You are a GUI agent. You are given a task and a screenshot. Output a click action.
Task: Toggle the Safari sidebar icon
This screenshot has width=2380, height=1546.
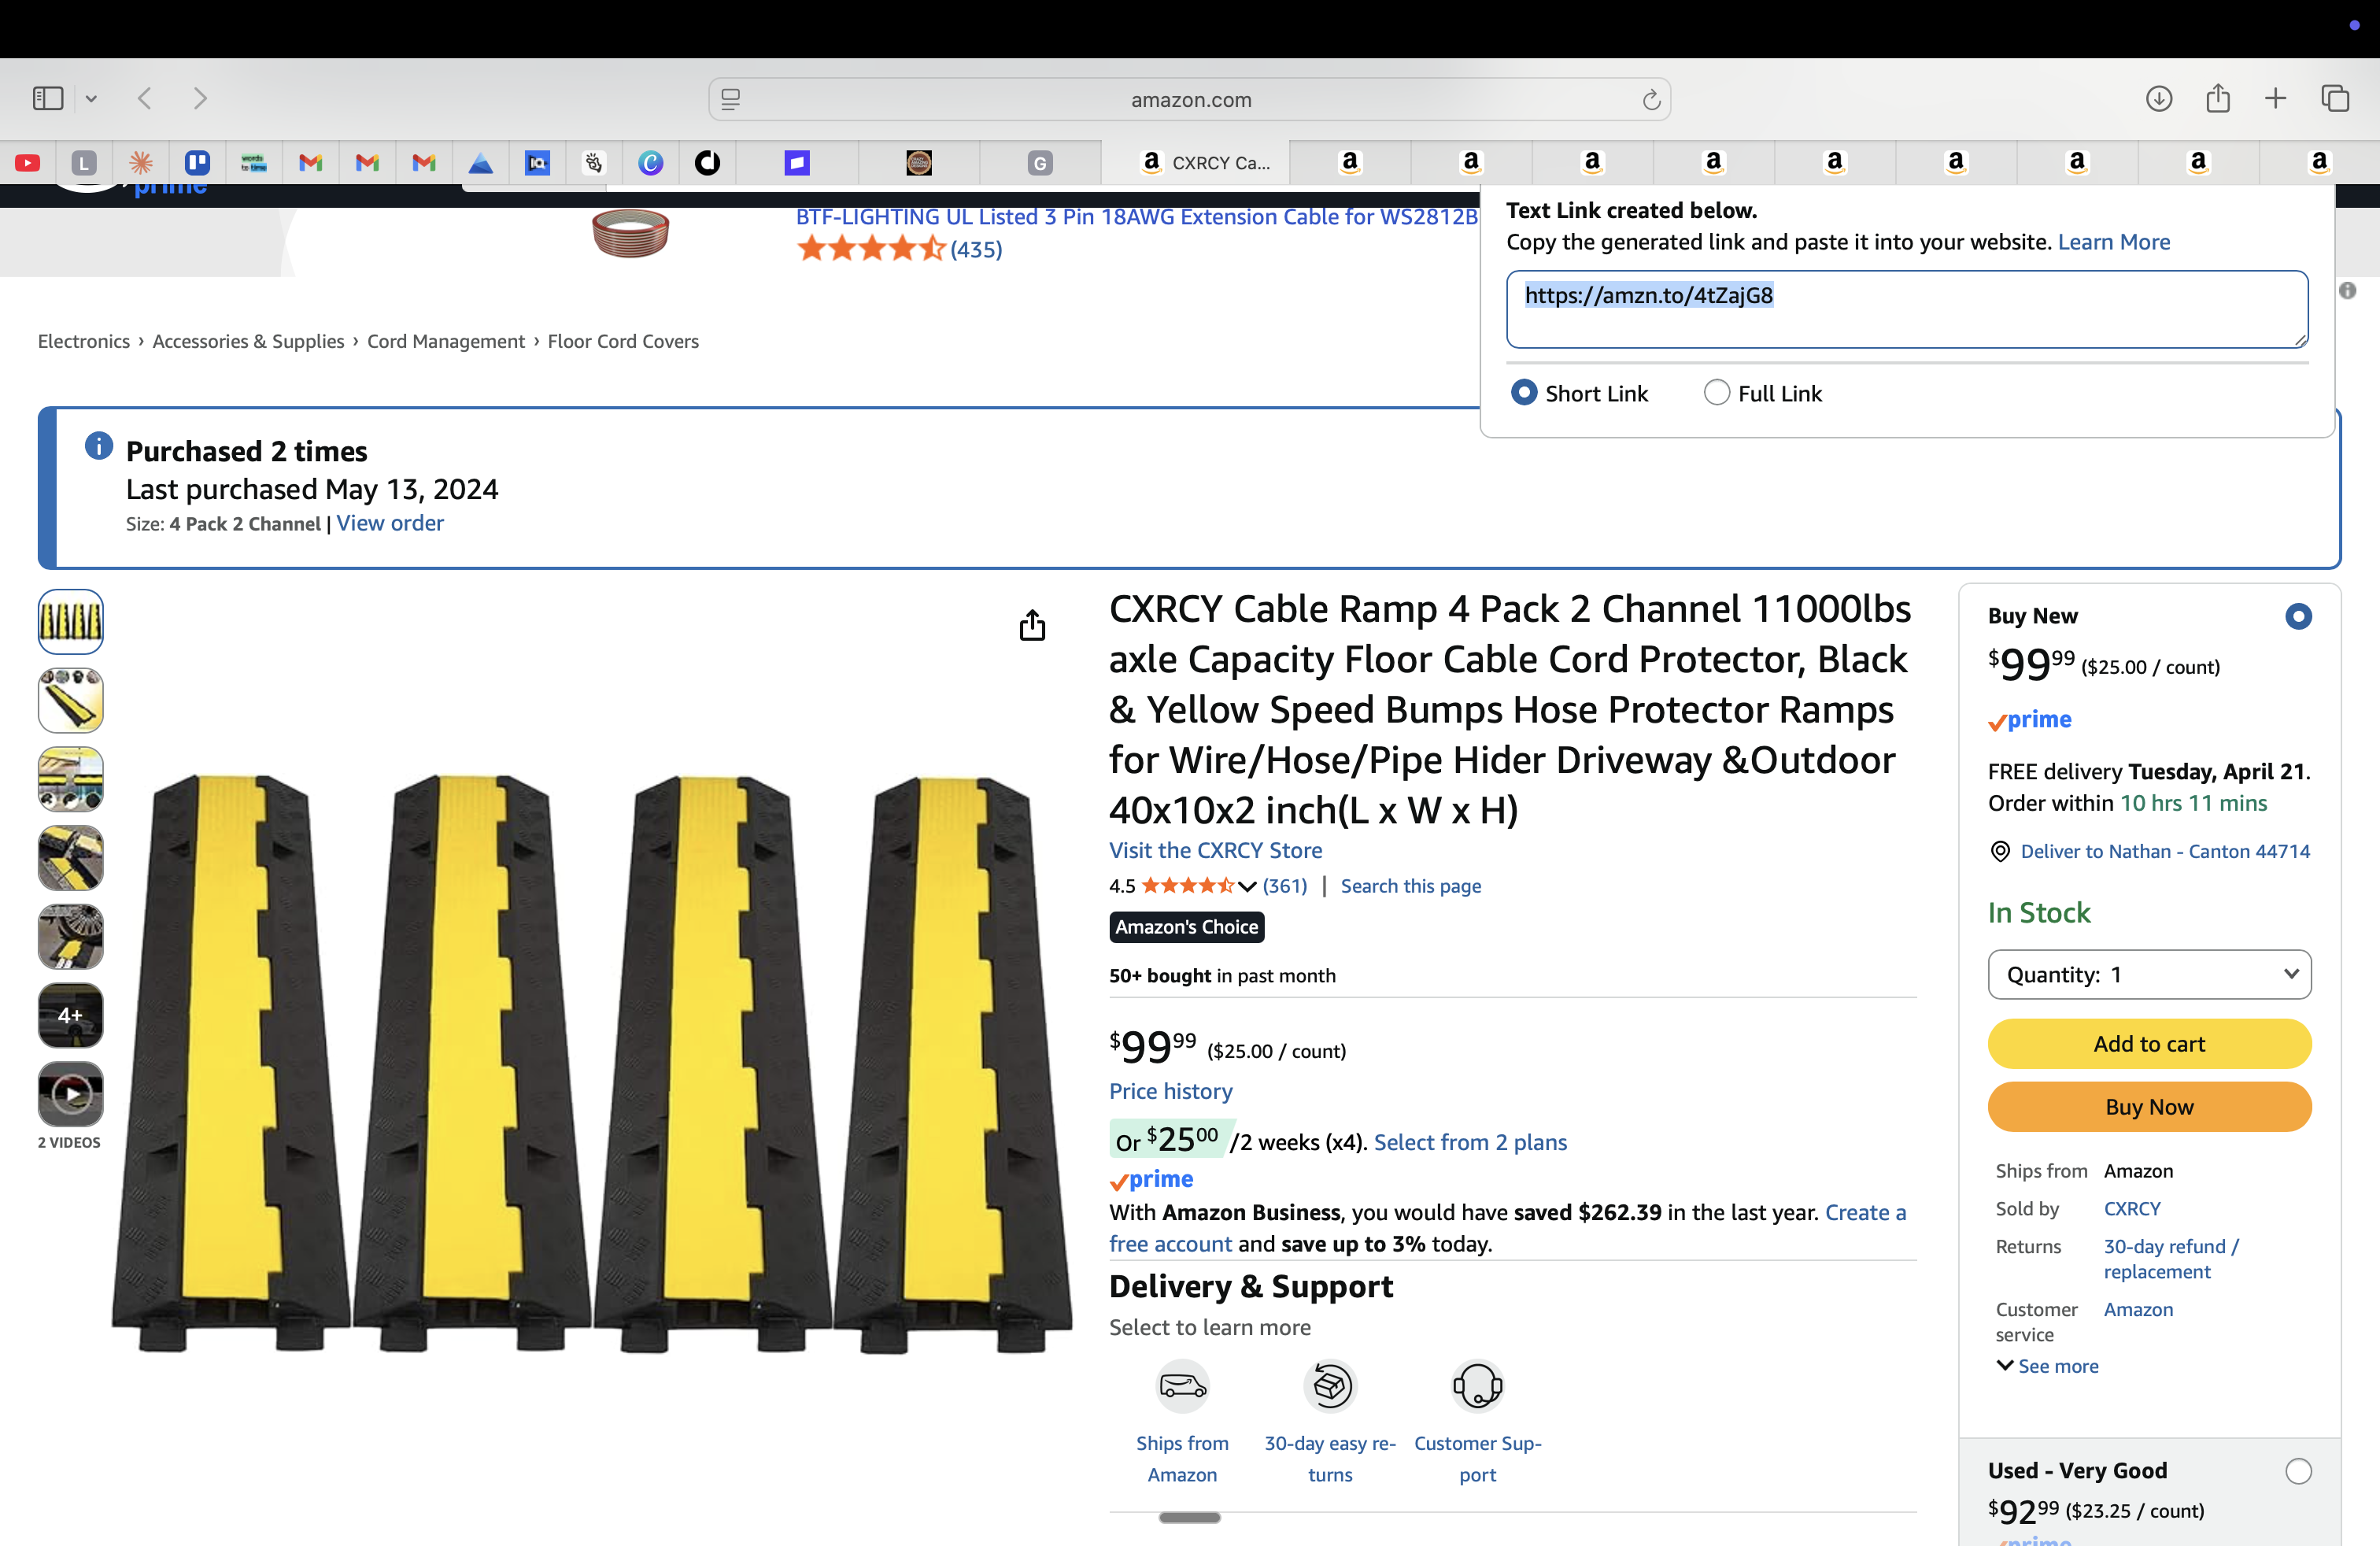48,98
